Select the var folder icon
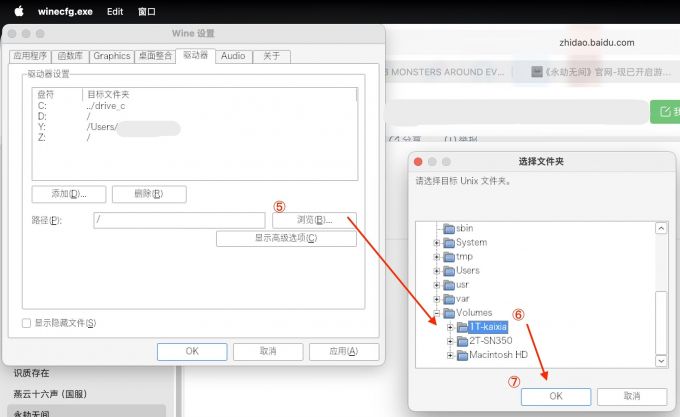680x417 pixels. point(449,299)
